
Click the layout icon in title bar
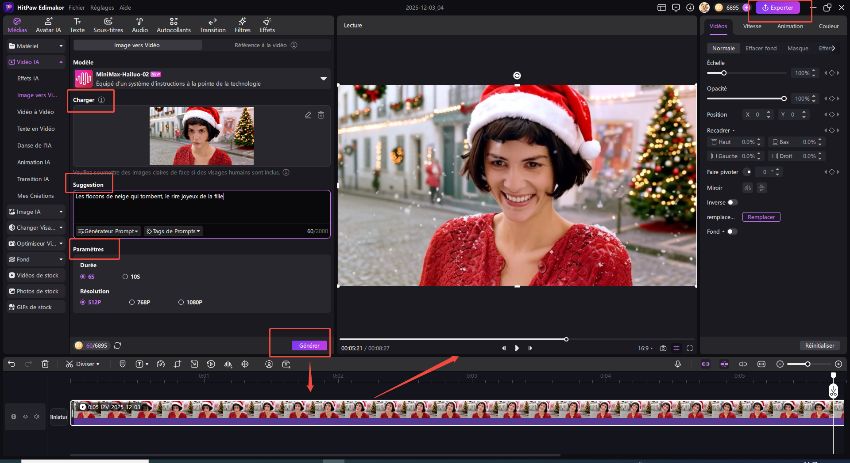click(x=661, y=8)
